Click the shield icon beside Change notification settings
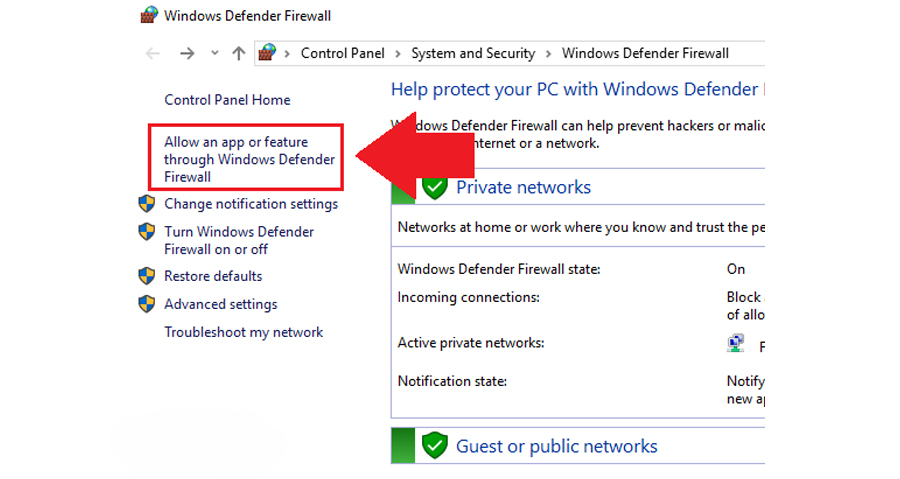Image resolution: width=900 pixels, height=479 pixels. coord(147,204)
